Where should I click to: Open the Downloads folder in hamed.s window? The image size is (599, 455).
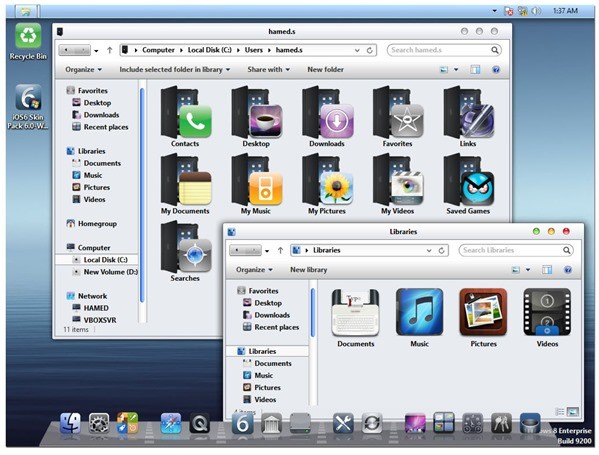point(327,112)
